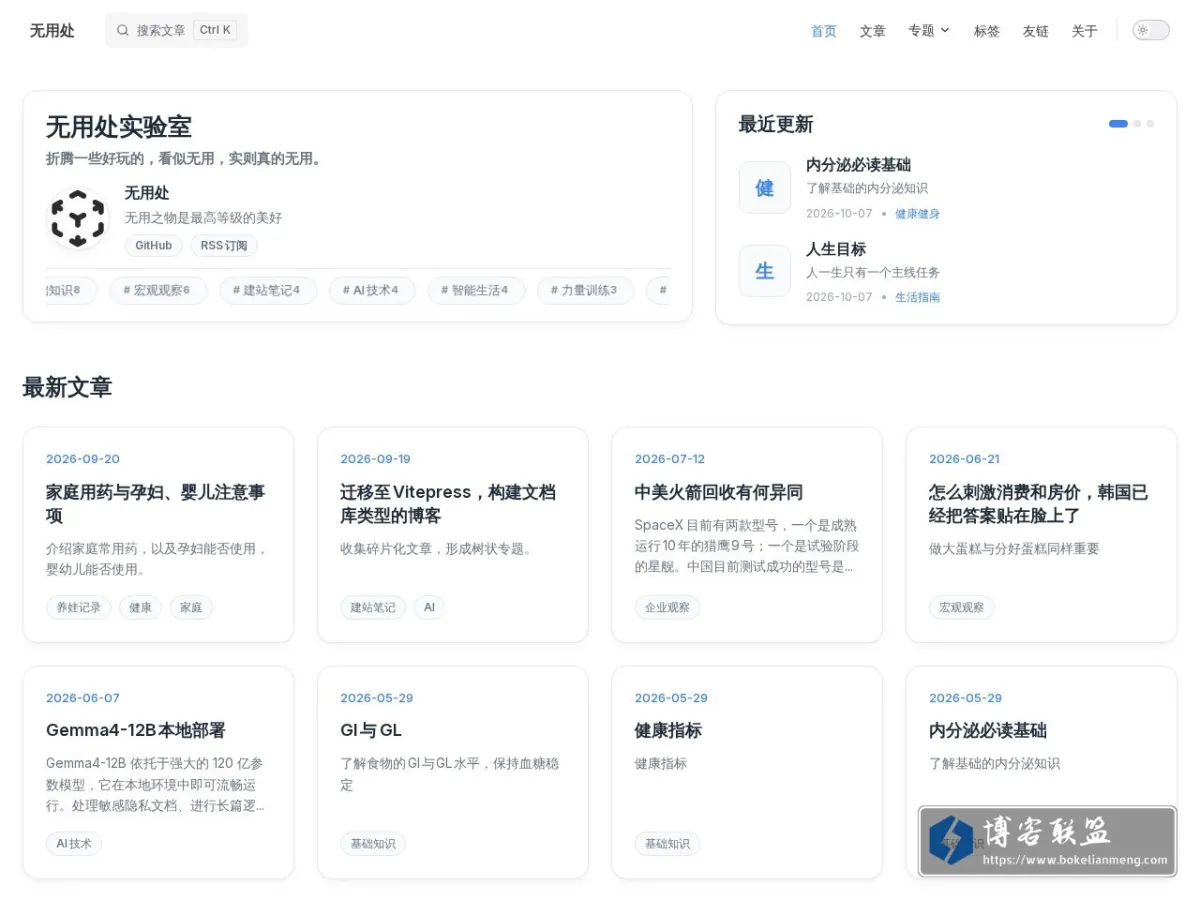Click 宏观观察 tag on 韩国 article card
The height and width of the screenshot is (900, 1200).
pyautogui.click(x=961, y=607)
